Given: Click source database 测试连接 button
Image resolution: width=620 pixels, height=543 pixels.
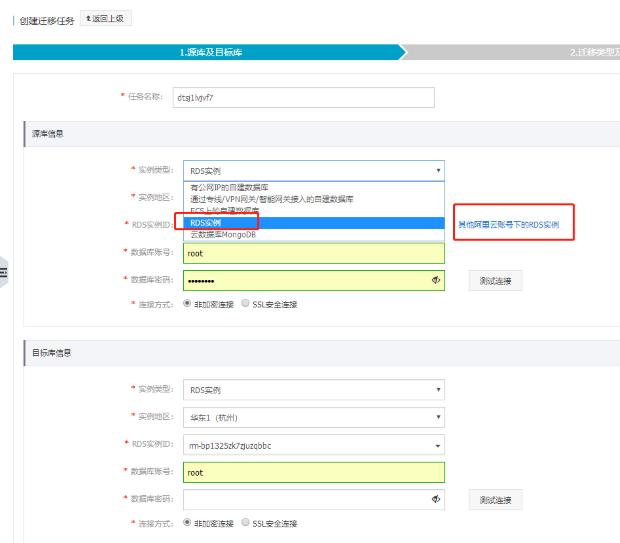Looking at the screenshot, I should pos(495,281).
